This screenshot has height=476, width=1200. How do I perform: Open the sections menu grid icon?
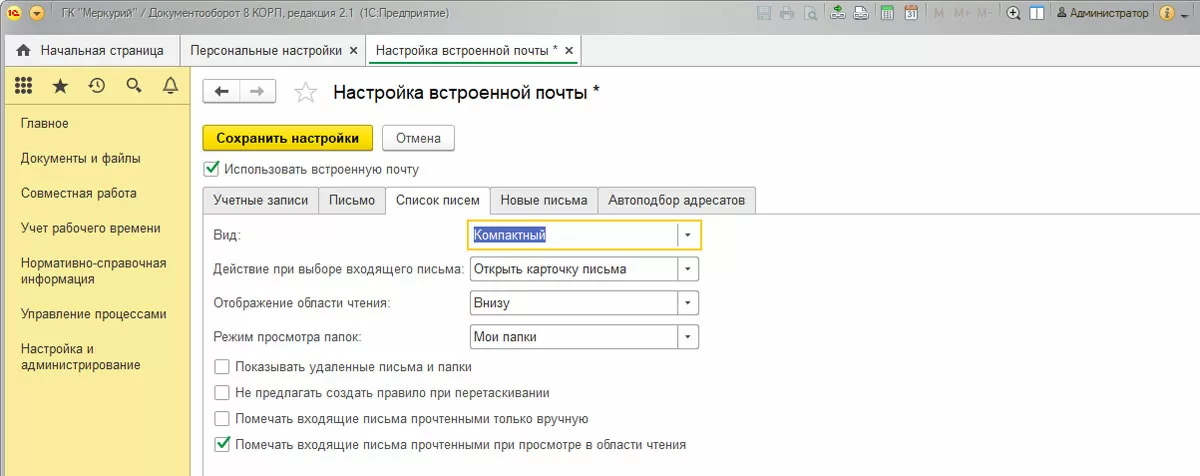(x=24, y=87)
